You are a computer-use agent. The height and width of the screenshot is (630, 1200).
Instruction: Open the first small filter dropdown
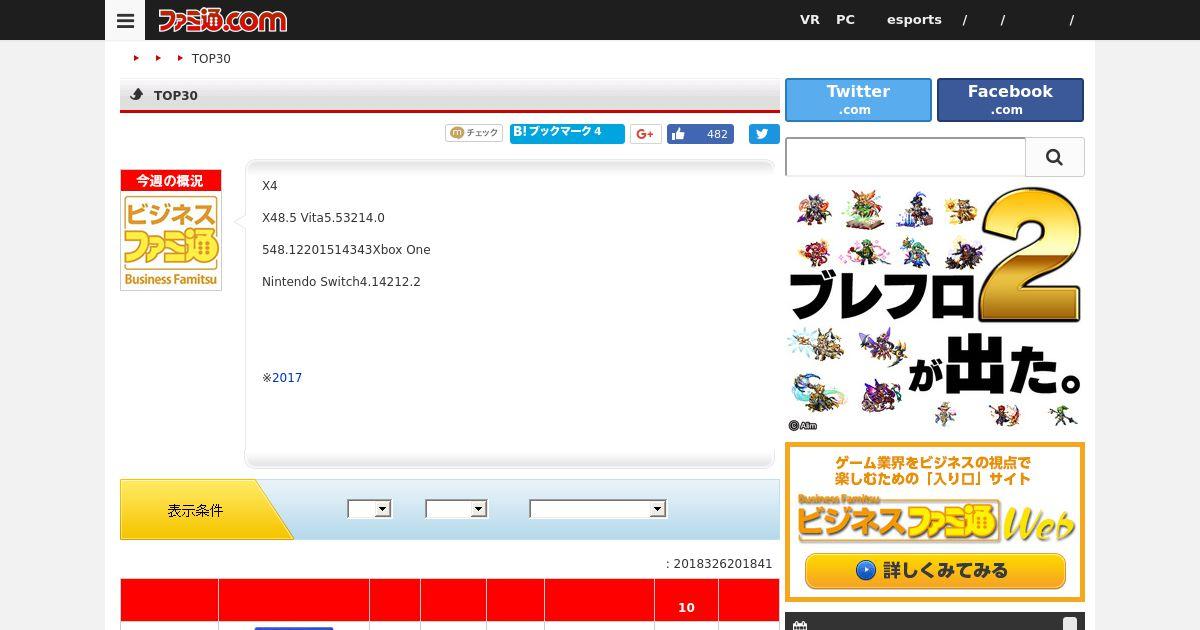point(369,509)
